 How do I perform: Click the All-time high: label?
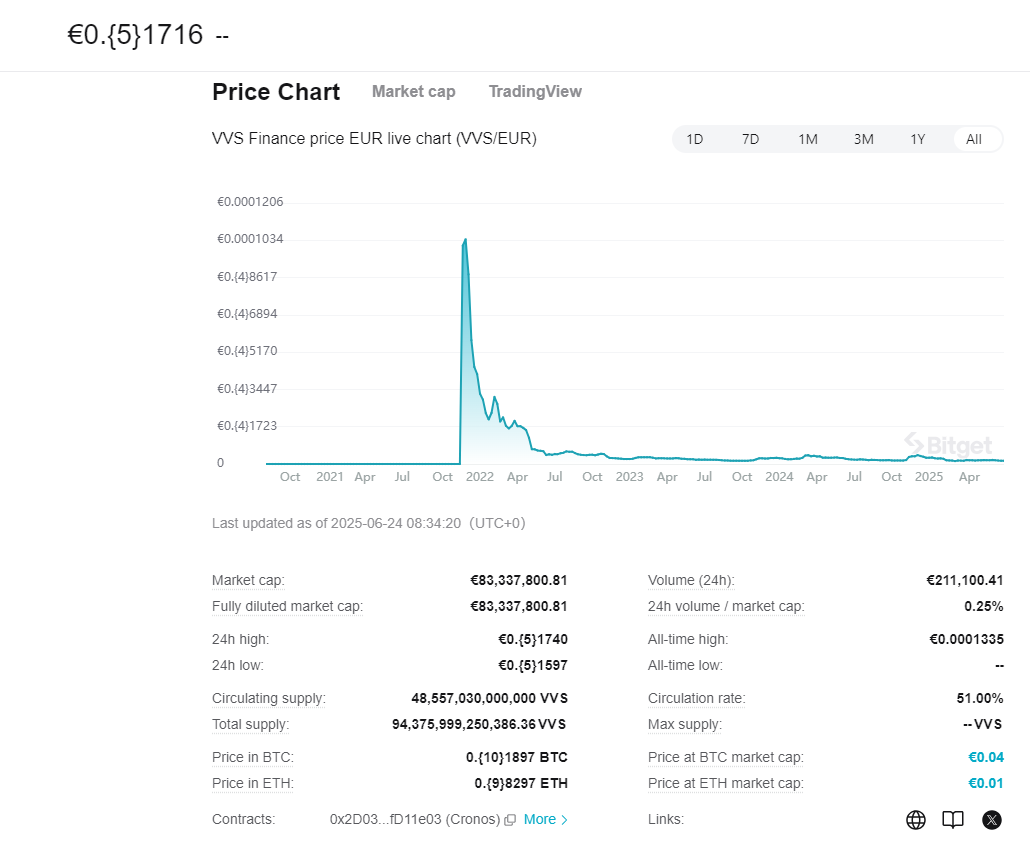688,640
